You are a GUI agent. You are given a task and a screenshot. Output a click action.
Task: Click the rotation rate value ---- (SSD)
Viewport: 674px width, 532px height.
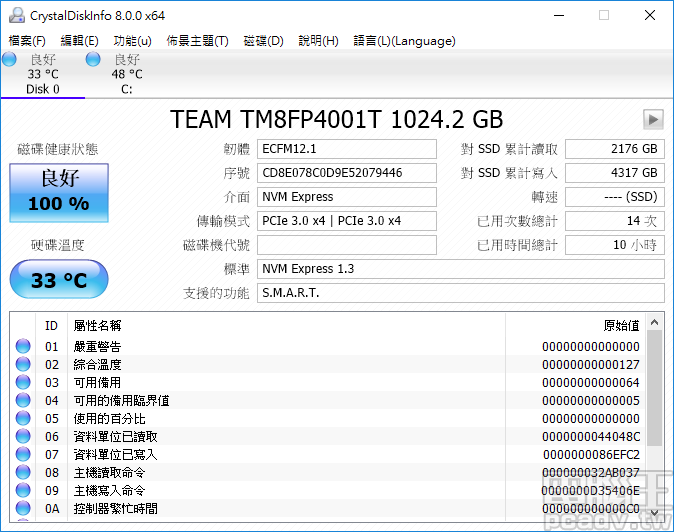[x=615, y=197]
